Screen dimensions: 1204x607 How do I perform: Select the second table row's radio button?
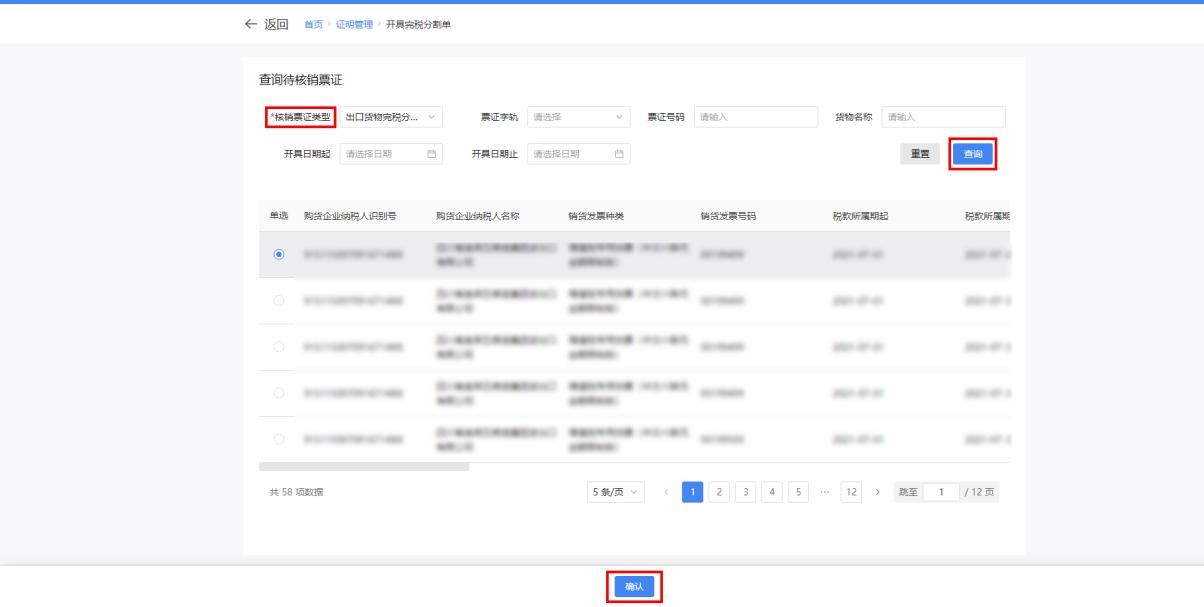277,300
